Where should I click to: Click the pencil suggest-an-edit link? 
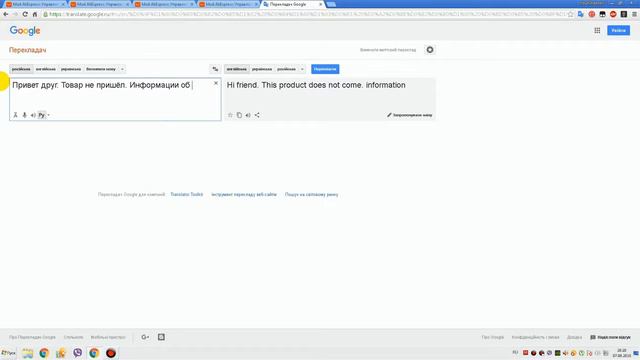tap(409, 115)
